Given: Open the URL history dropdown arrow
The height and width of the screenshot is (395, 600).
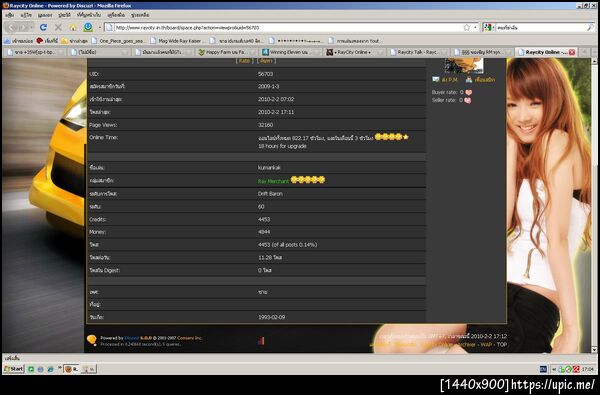Looking at the screenshot, I should pos(475,27).
